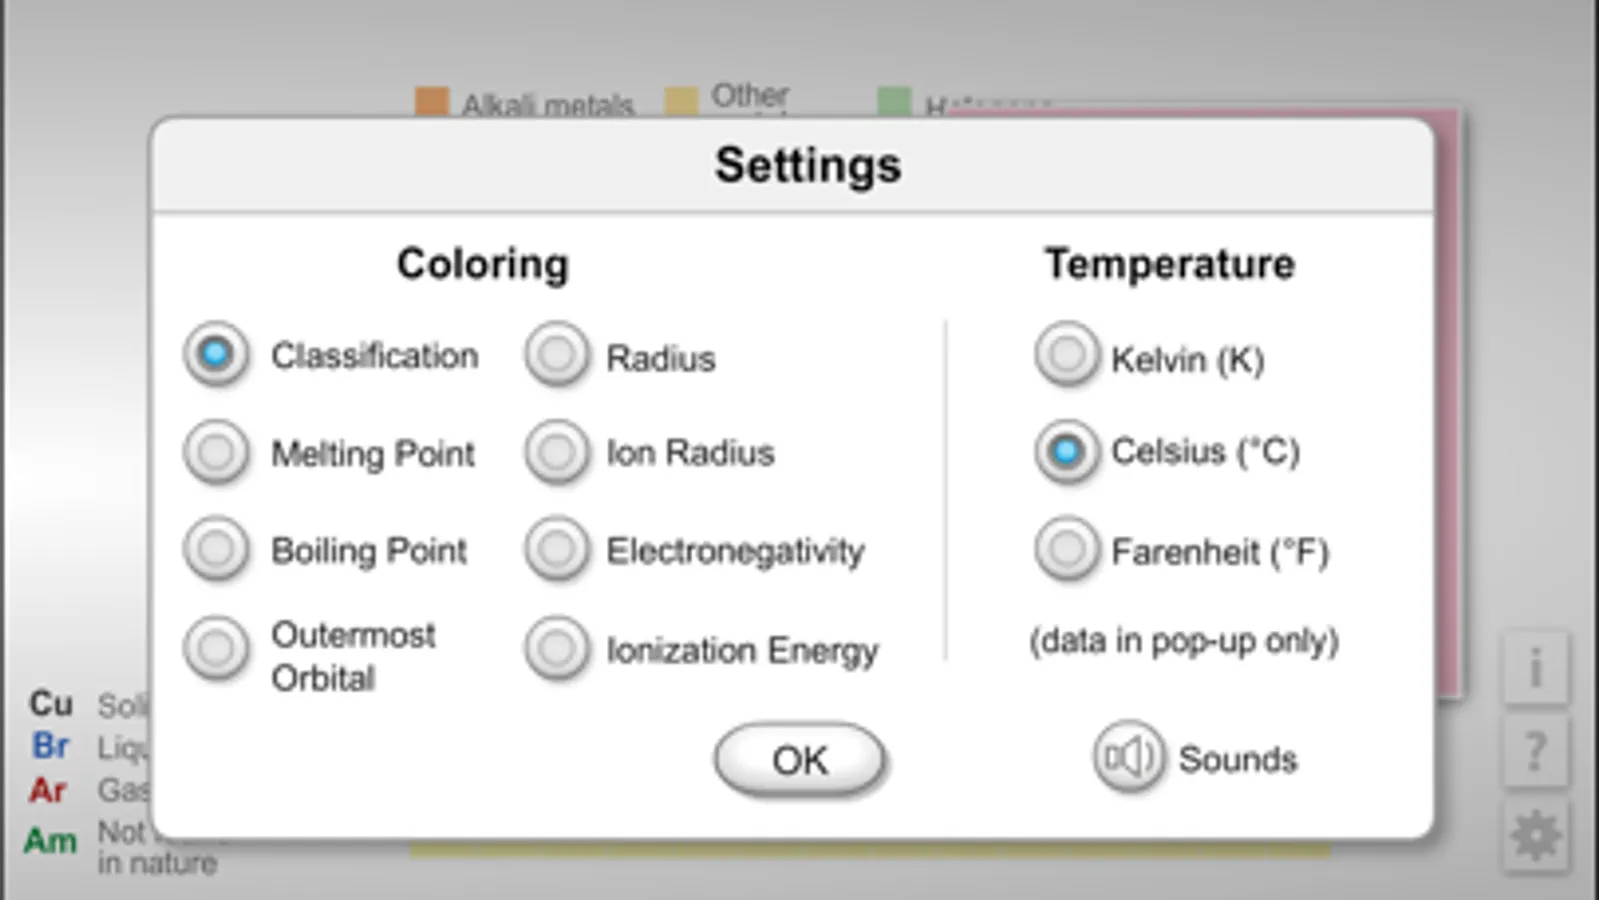The width and height of the screenshot is (1599, 900).
Task: Switch temperature to Farenheit (°F)
Action: 1066,549
